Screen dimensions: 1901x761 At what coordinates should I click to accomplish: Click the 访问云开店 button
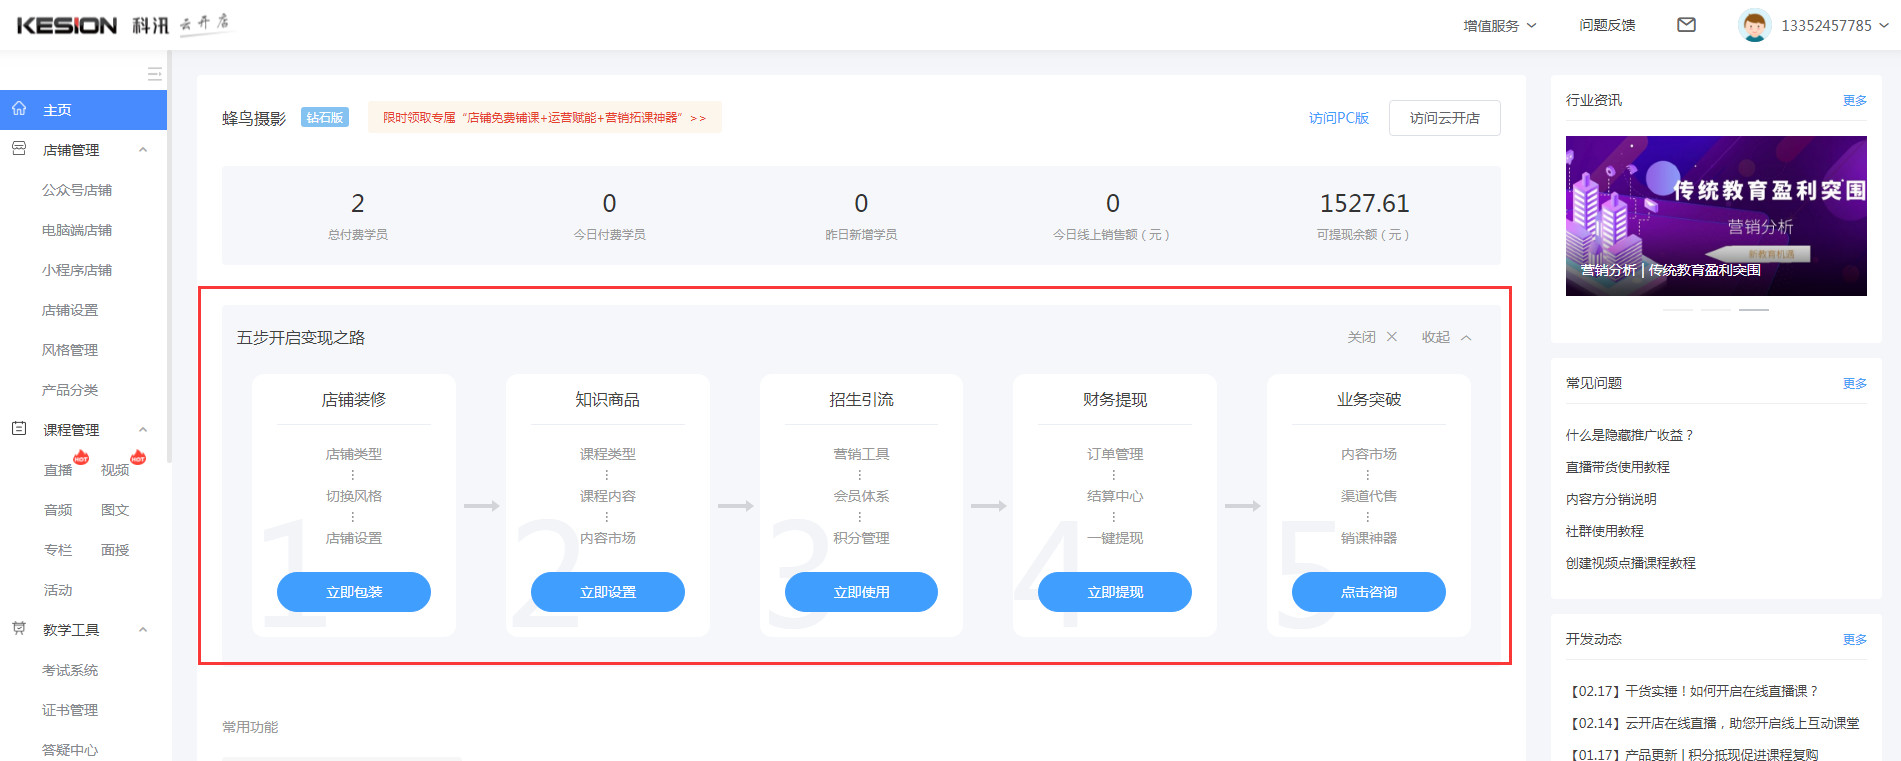[1444, 118]
